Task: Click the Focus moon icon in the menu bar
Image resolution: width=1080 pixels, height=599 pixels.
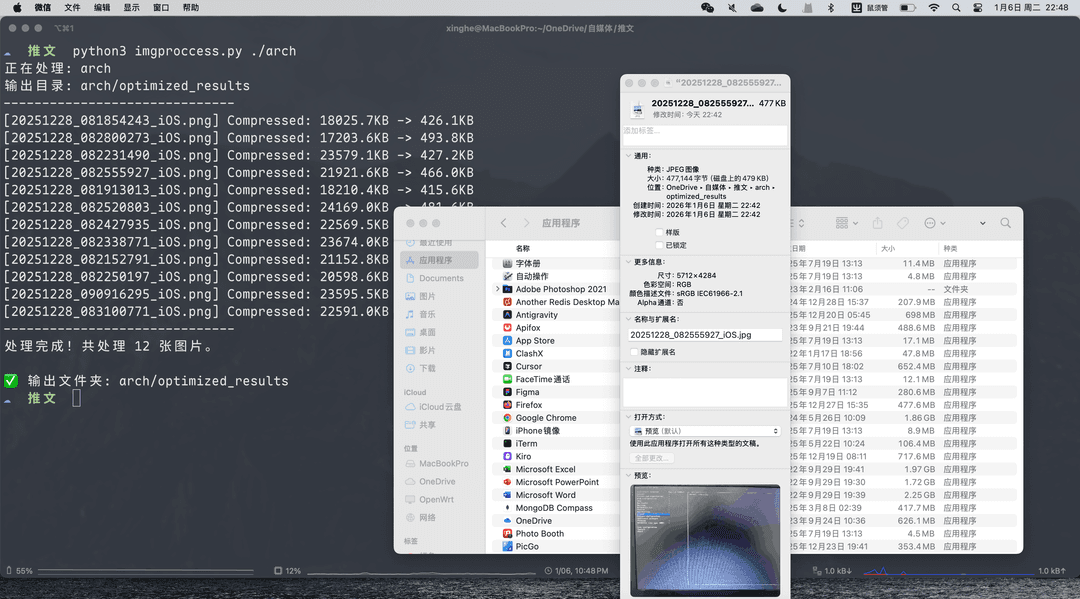Action: [782, 8]
